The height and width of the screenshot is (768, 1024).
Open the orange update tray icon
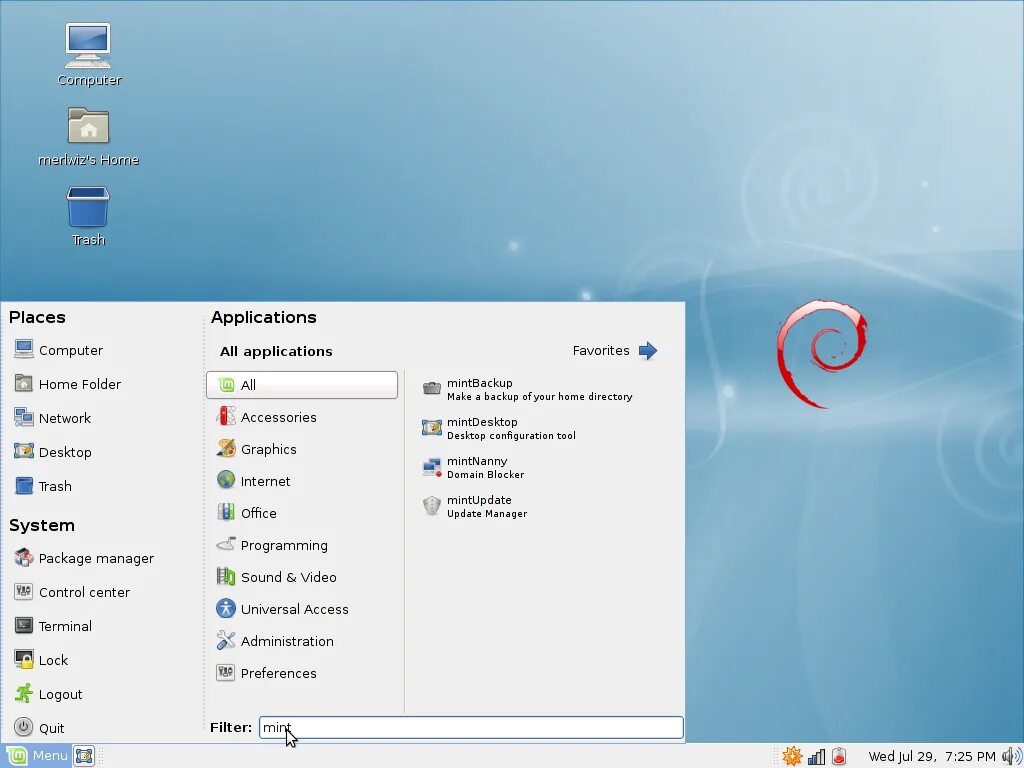[792, 756]
